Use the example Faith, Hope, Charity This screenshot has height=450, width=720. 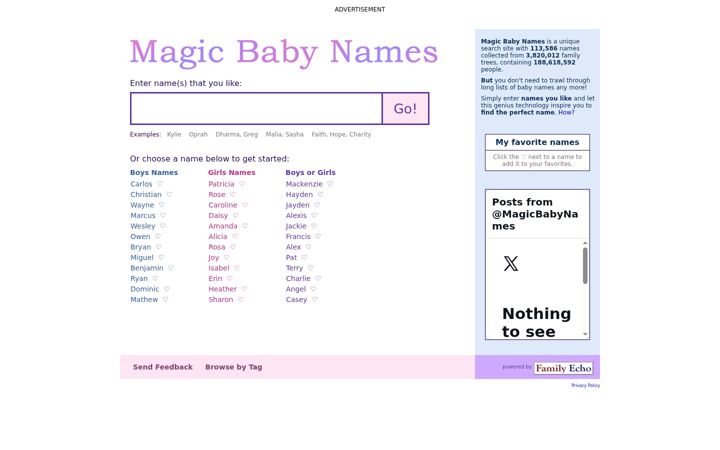point(341,135)
